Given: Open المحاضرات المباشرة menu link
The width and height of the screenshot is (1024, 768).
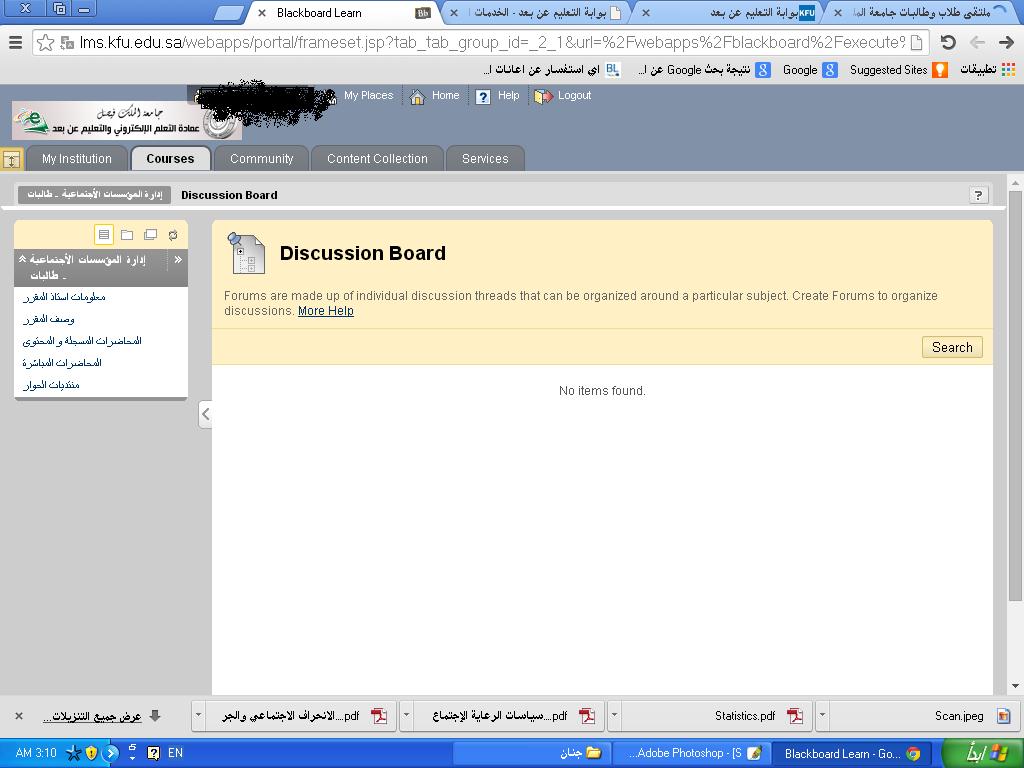Looking at the screenshot, I should tap(62, 363).
